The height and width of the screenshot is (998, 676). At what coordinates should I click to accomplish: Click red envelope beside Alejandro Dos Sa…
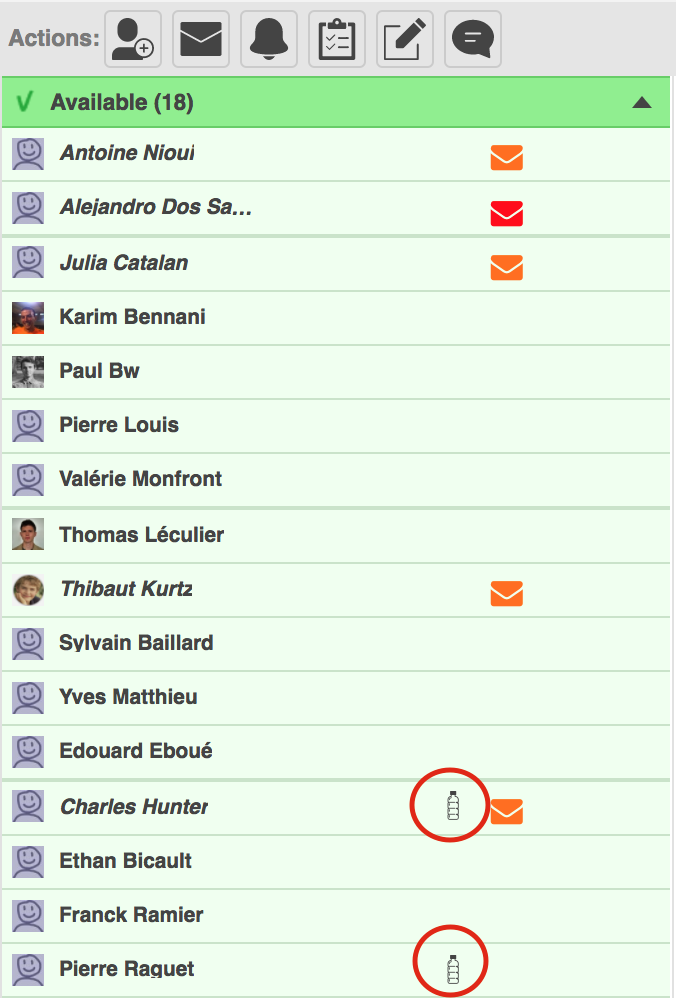507,213
